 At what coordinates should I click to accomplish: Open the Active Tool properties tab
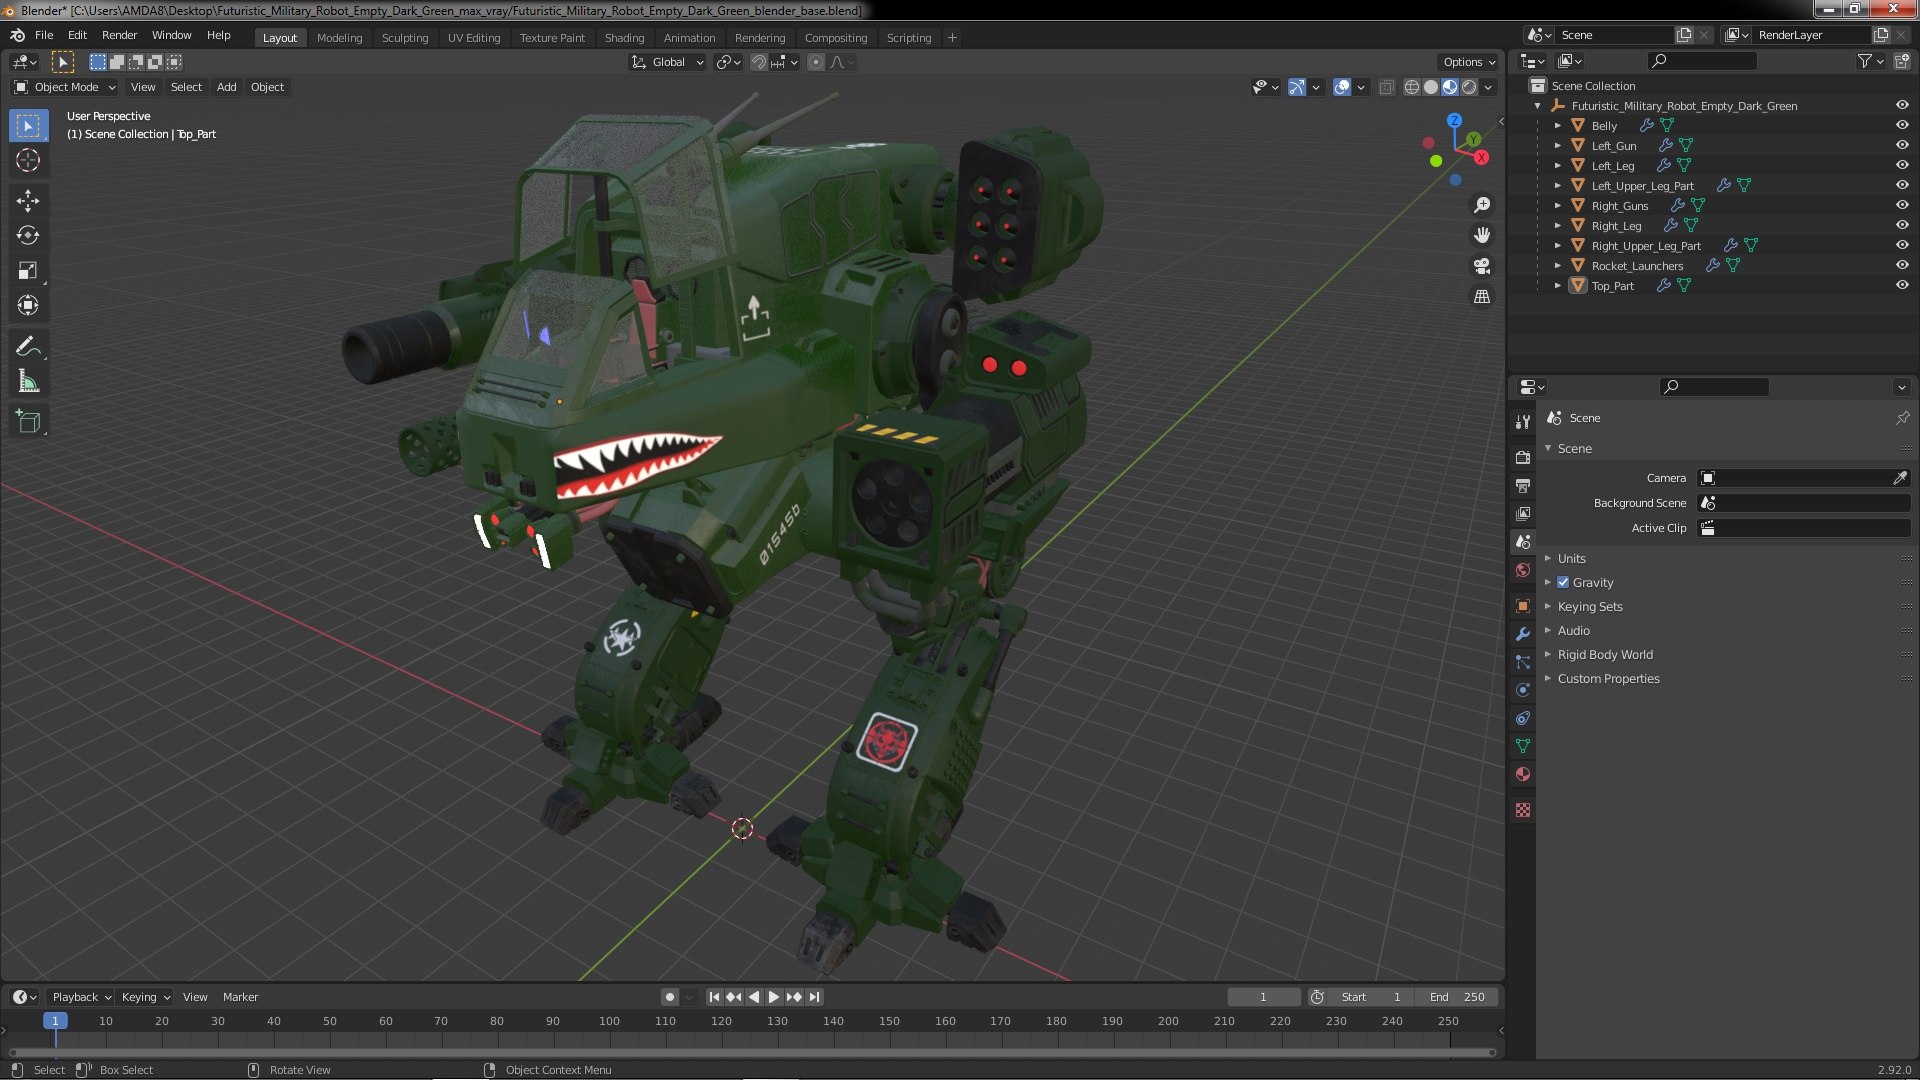click(x=1523, y=422)
